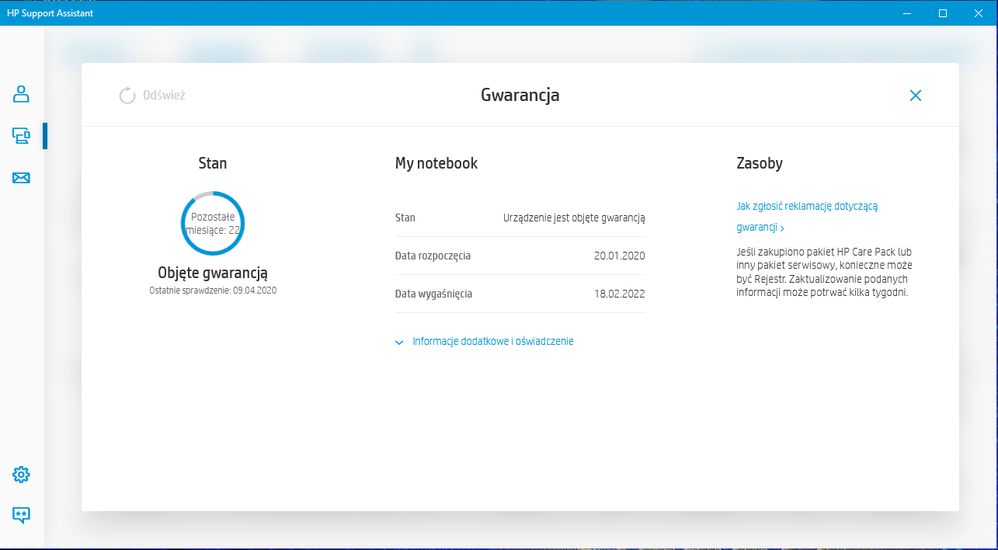Screen dimensions: 998x550
Task: Select the Urządzenie jest objęte gwarancją status text
Action: click(573, 217)
